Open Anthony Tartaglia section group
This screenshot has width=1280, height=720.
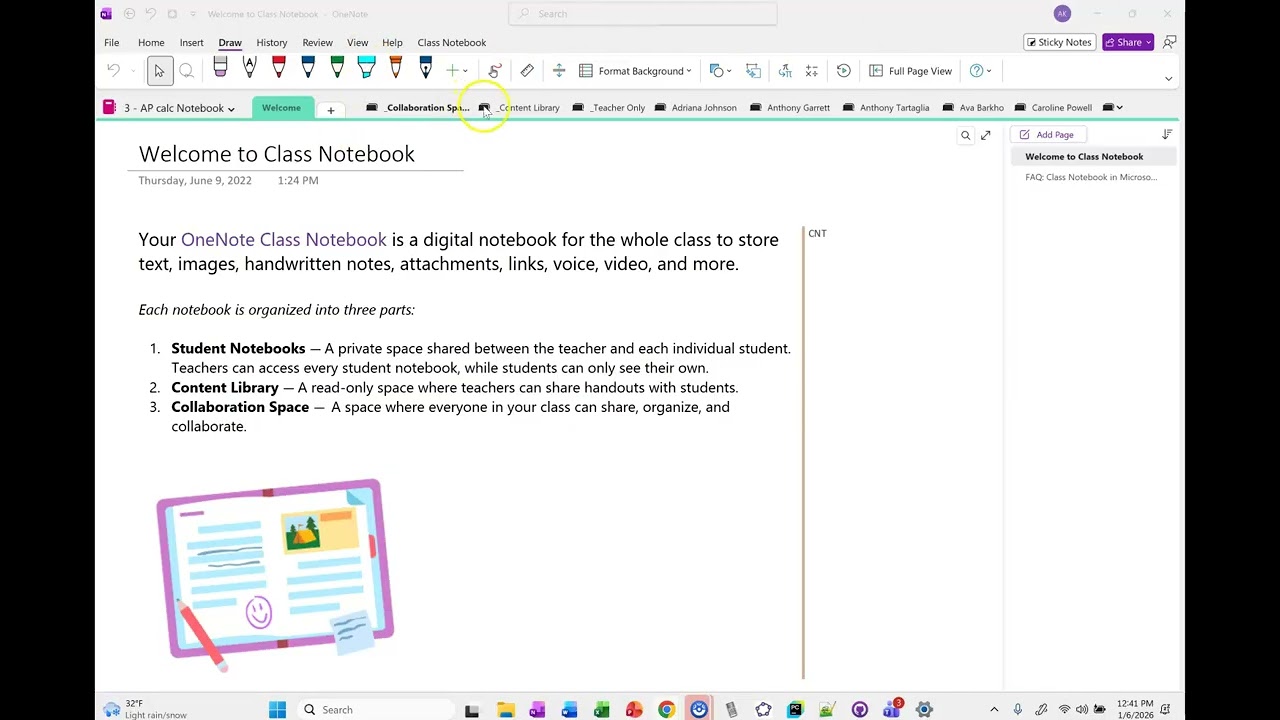point(886,108)
